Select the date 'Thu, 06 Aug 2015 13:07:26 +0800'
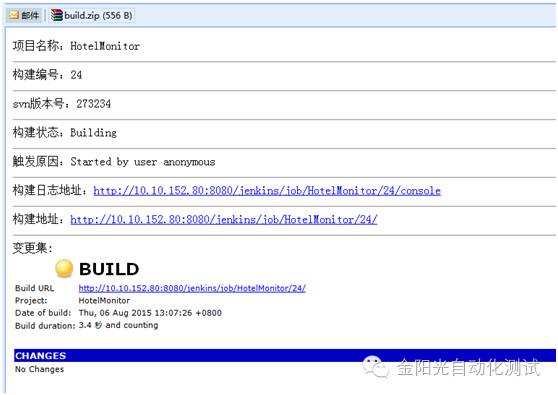The height and width of the screenshot is (395, 558). [150, 313]
